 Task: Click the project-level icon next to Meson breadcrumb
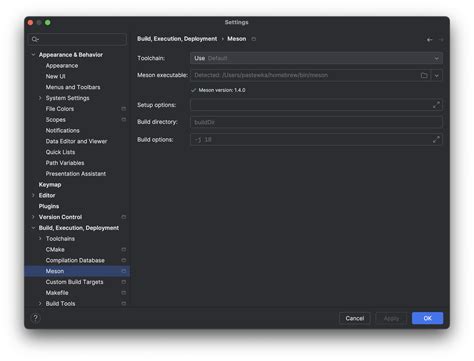click(254, 39)
